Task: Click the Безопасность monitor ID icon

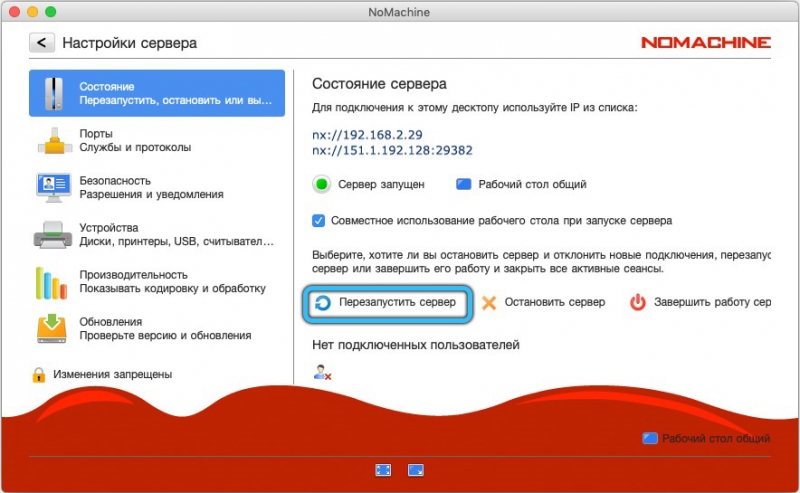Action: pyautogui.click(x=53, y=188)
